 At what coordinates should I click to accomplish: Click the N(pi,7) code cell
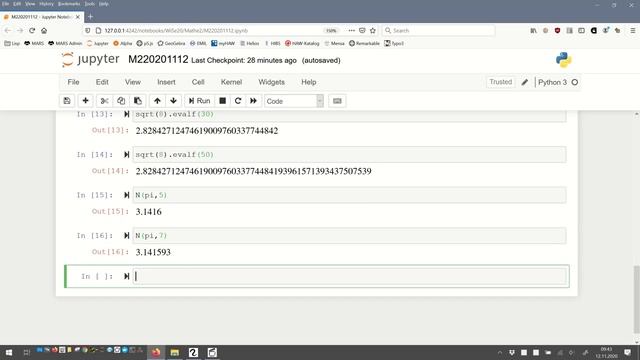click(349, 236)
